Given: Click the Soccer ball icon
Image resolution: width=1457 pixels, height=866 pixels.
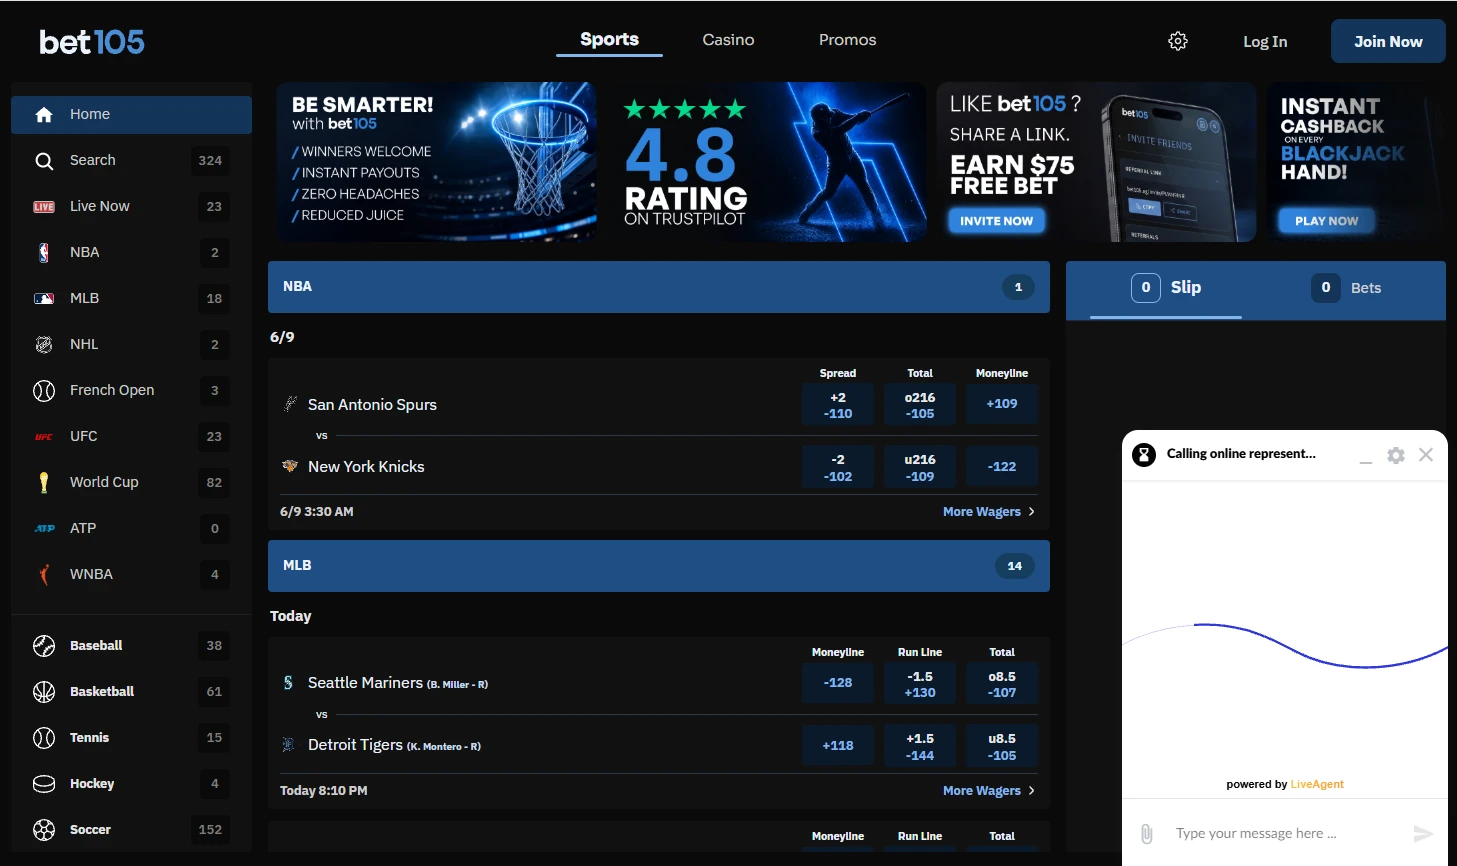Looking at the screenshot, I should 44,830.
